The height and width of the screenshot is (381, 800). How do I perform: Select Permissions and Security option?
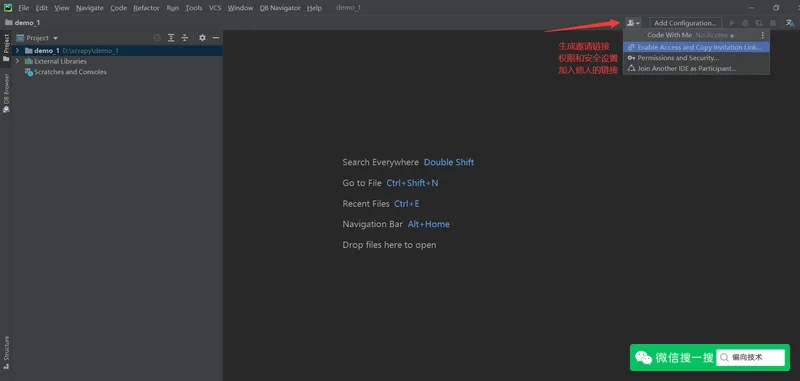tap(696, 58)
